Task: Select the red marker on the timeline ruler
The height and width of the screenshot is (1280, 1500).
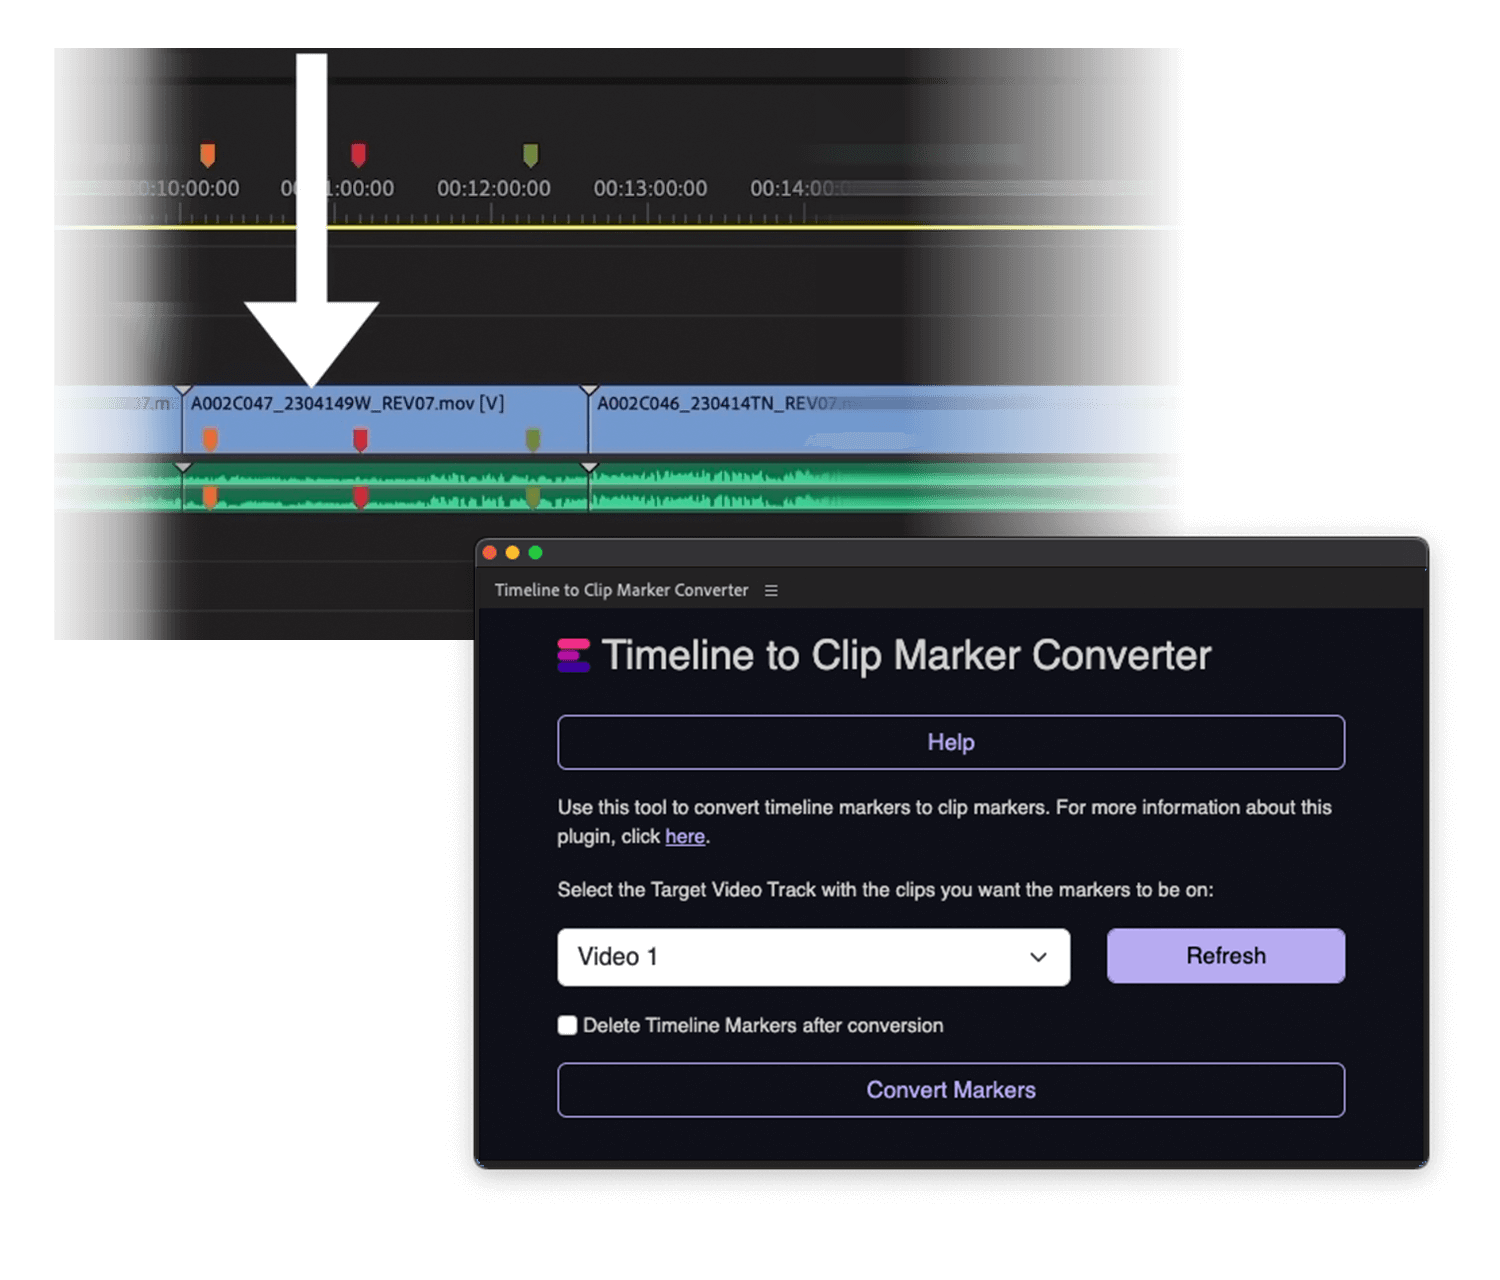Action: click(358, 155)
